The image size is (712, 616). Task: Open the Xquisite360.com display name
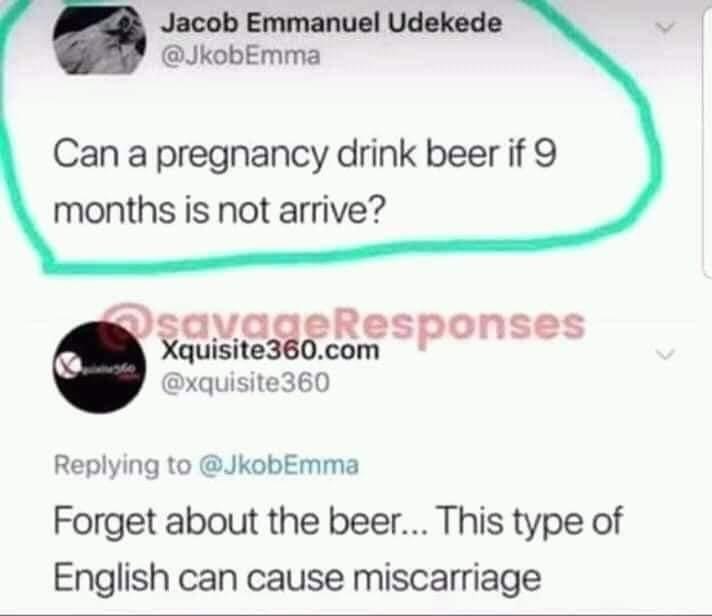tap(271, 351)
